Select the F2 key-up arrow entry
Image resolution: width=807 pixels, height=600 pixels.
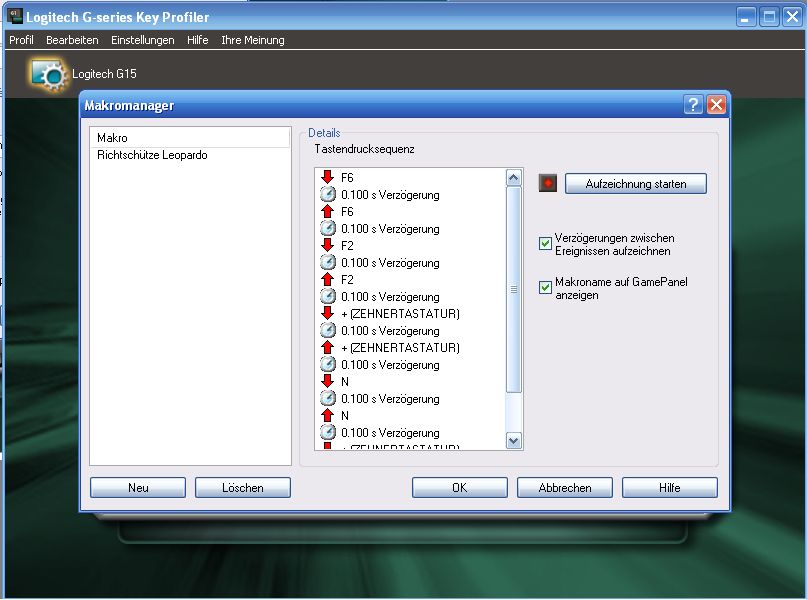point(327,280)
